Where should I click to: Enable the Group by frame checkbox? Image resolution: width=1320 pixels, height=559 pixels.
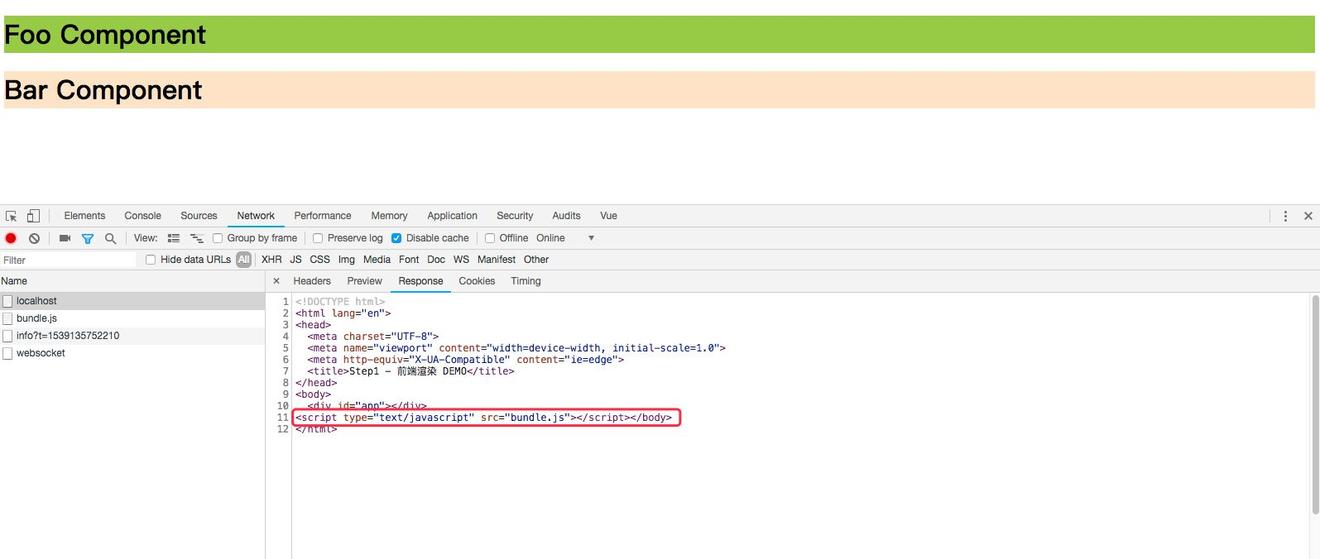coord(218,238)
